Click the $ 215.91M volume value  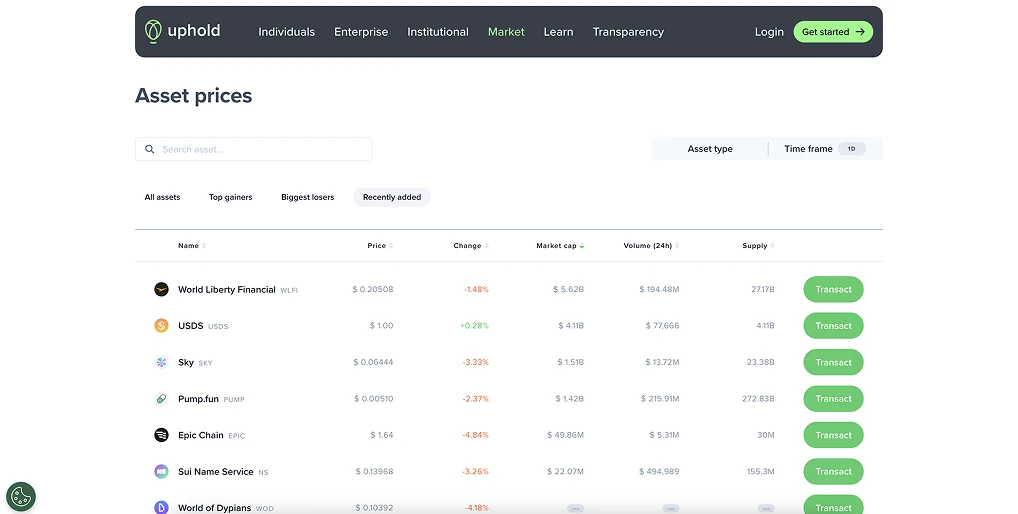click(660, 398)
